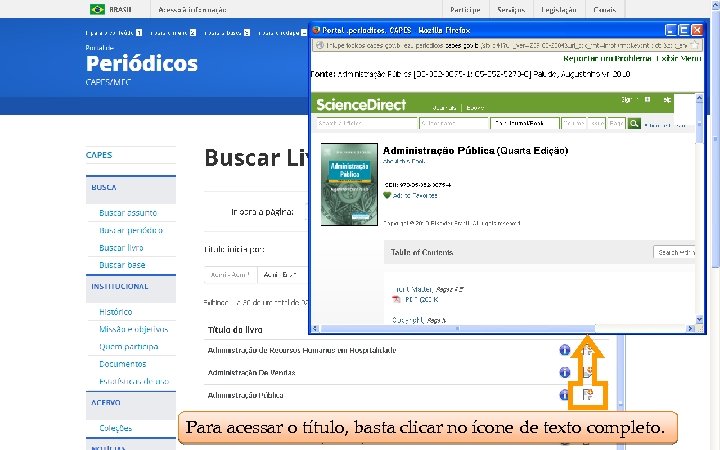Click popup horizontal scrollbar right arrow
The height and width of the screenshot is (450, 720).
coord(690,328)
